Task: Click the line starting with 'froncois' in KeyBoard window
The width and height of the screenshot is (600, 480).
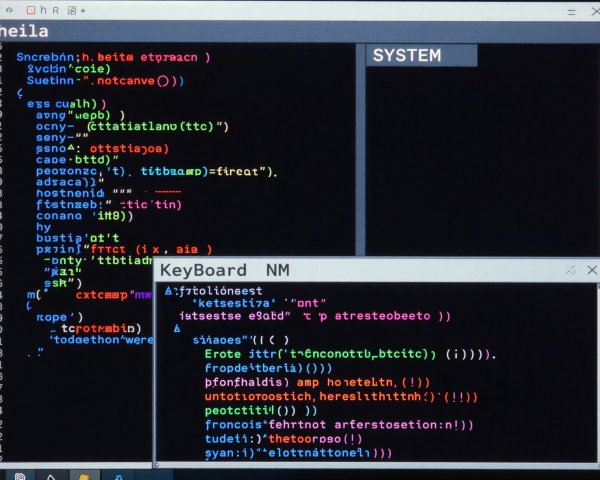Action: pyautogui.click(x=339, y=424)
